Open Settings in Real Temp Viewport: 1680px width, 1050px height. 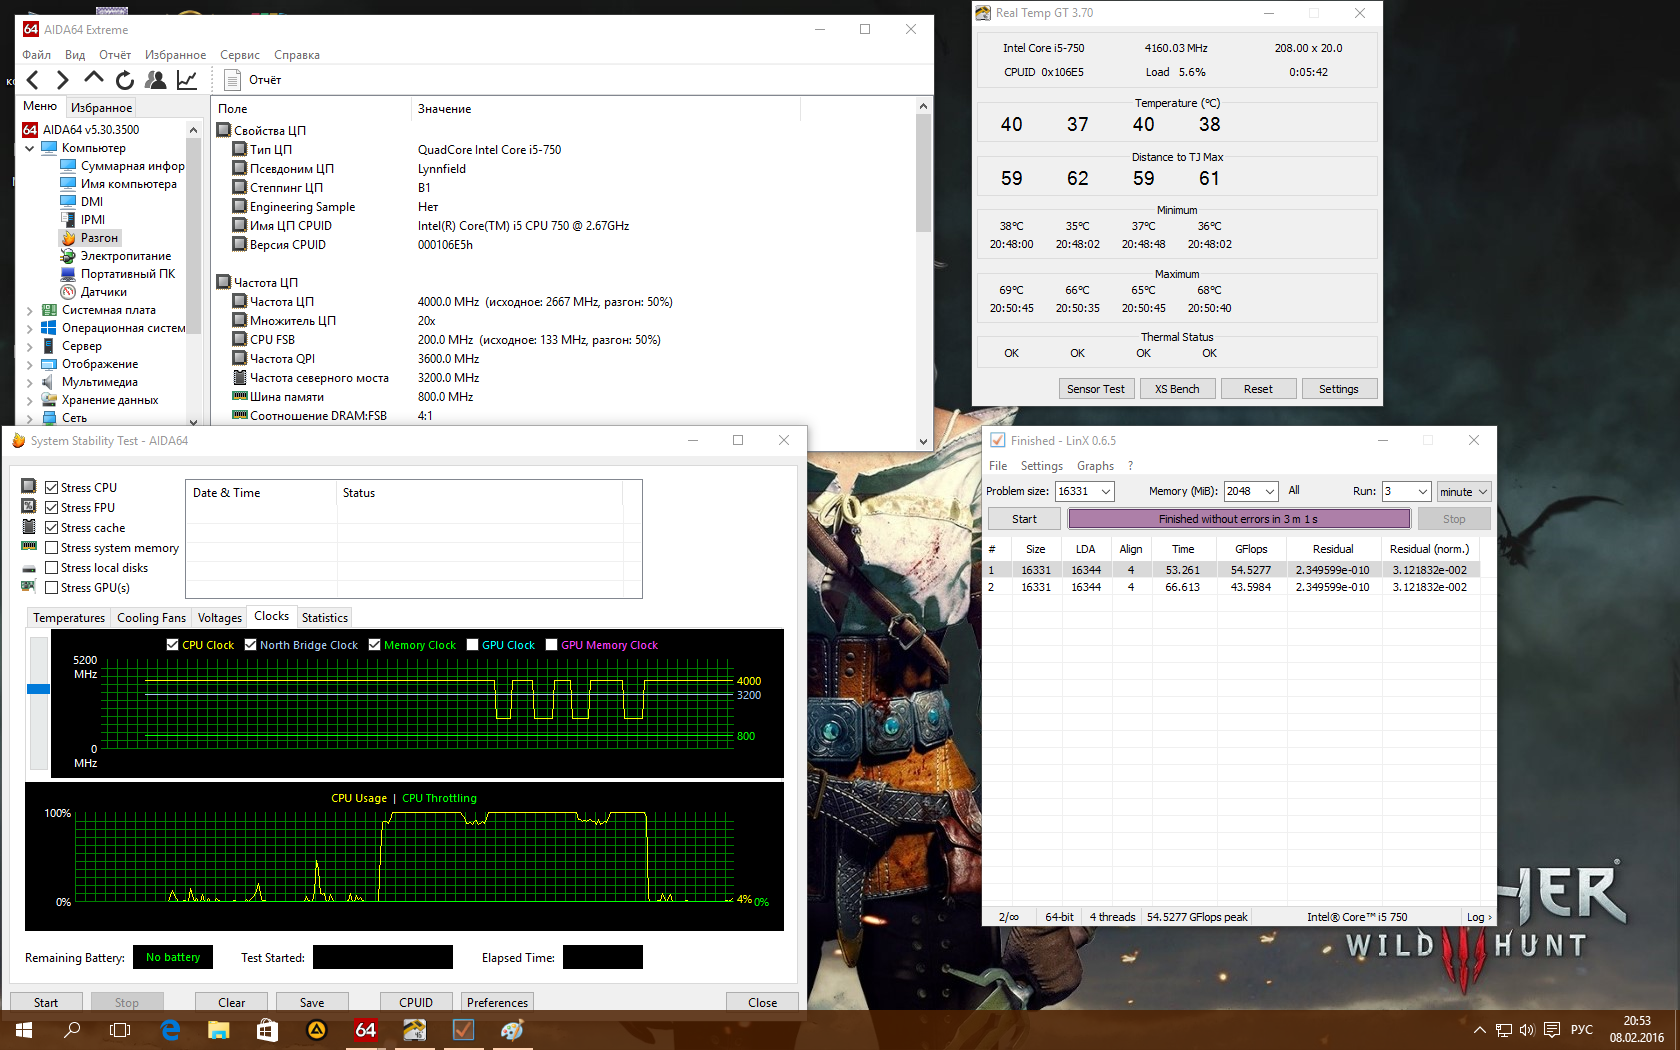click(1339, 389)
